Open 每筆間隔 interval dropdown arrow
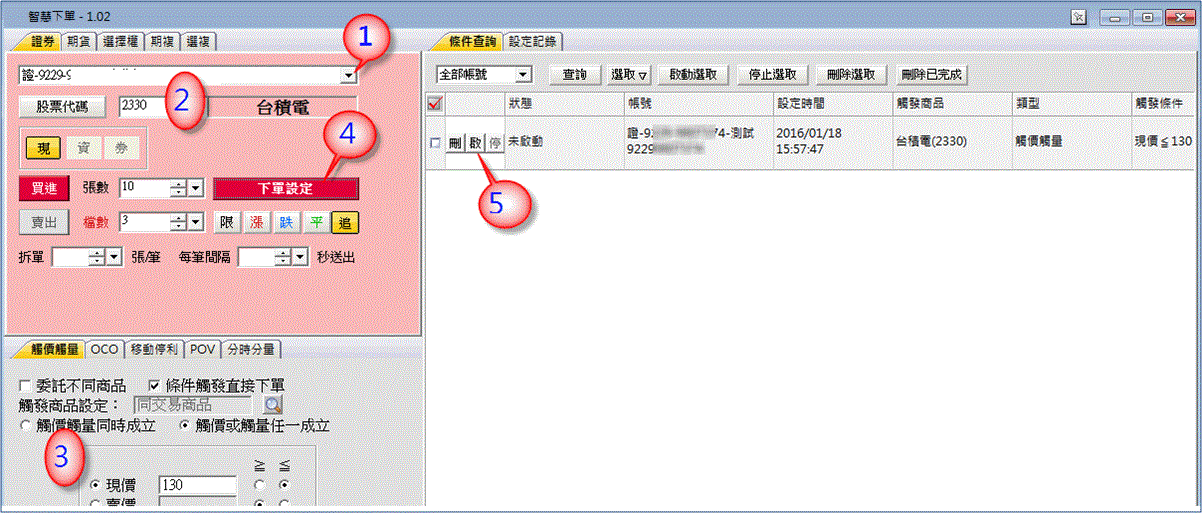Screen dimensions: 1202x513 [301, 257]
